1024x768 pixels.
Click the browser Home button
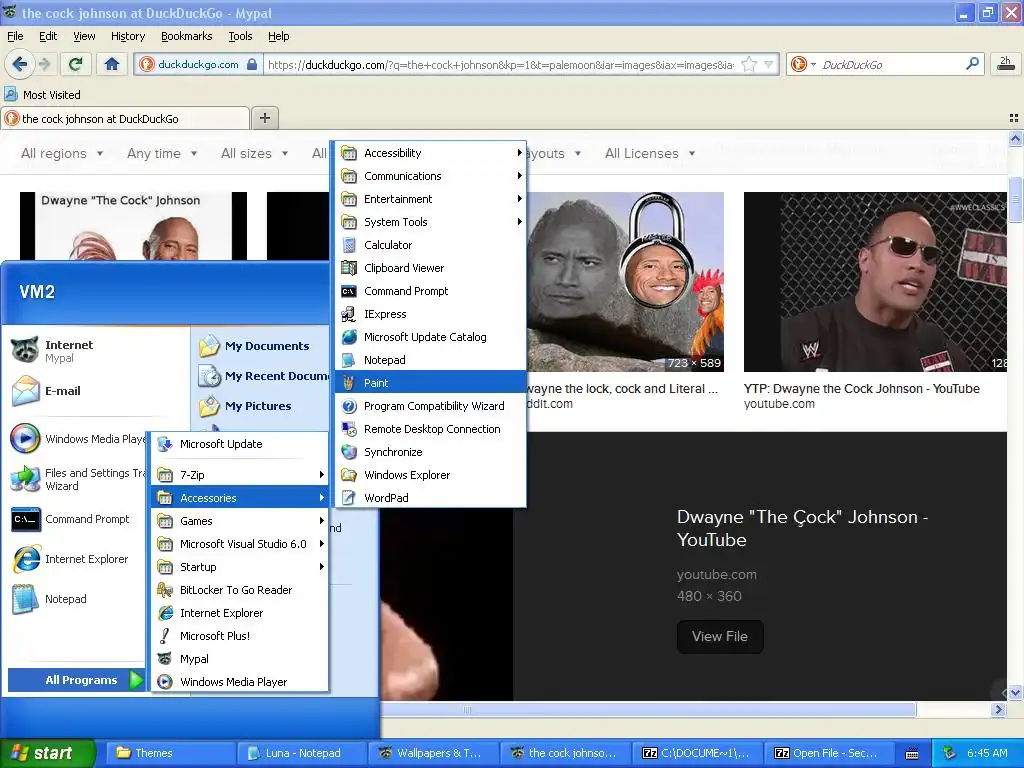112,64
